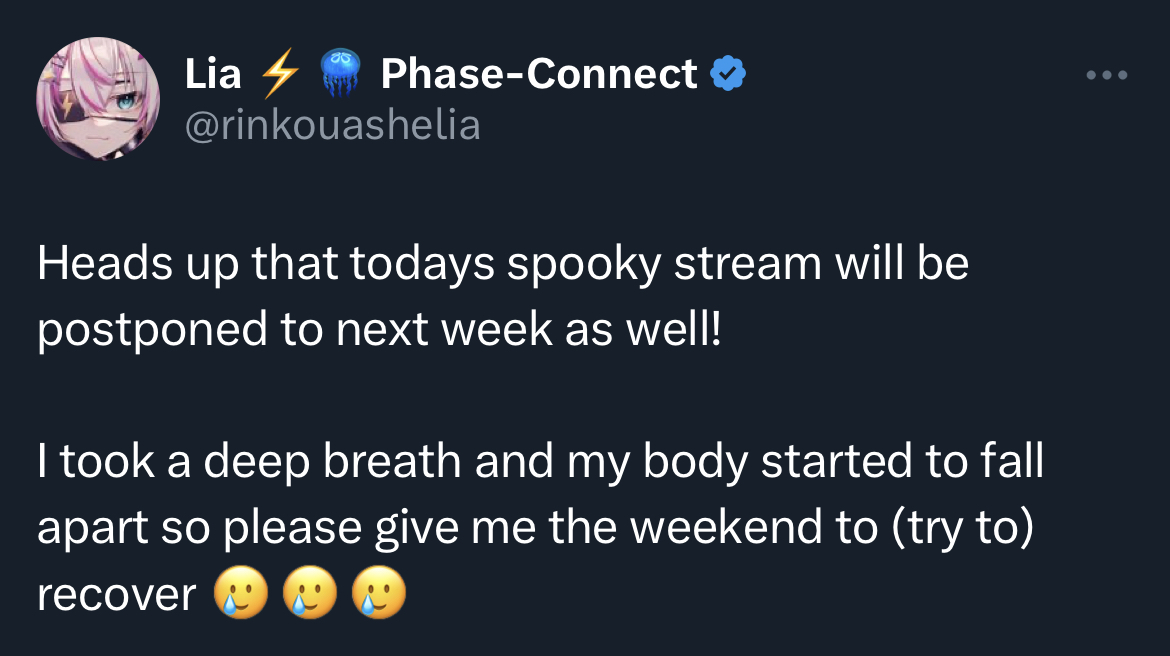Click the blue verified checkmark badge
1170x656 pixels.
[x=728, y=73]
